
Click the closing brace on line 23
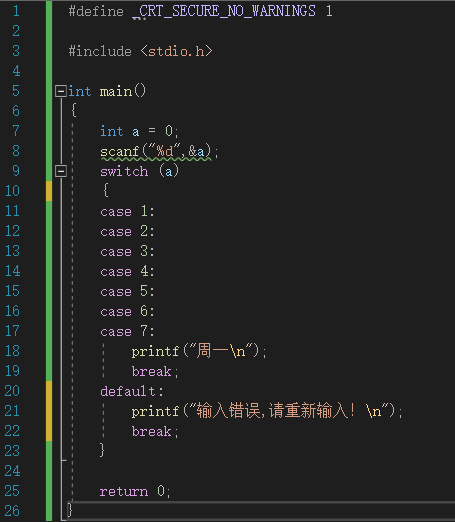coord(102,450)
